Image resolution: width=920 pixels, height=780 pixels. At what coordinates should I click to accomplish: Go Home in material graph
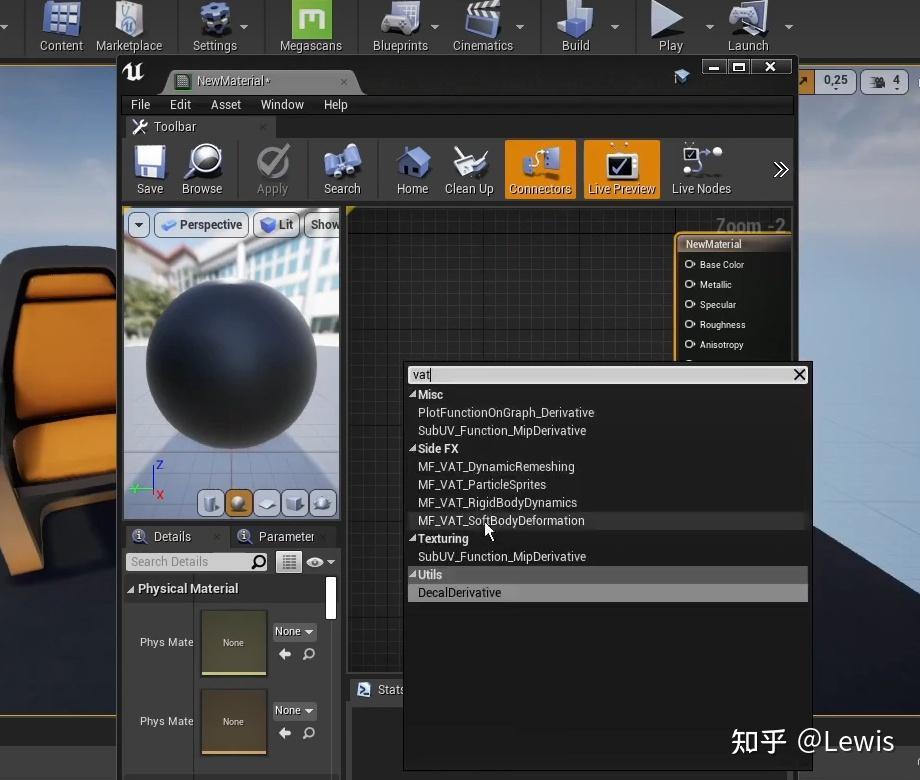(412, 169)
